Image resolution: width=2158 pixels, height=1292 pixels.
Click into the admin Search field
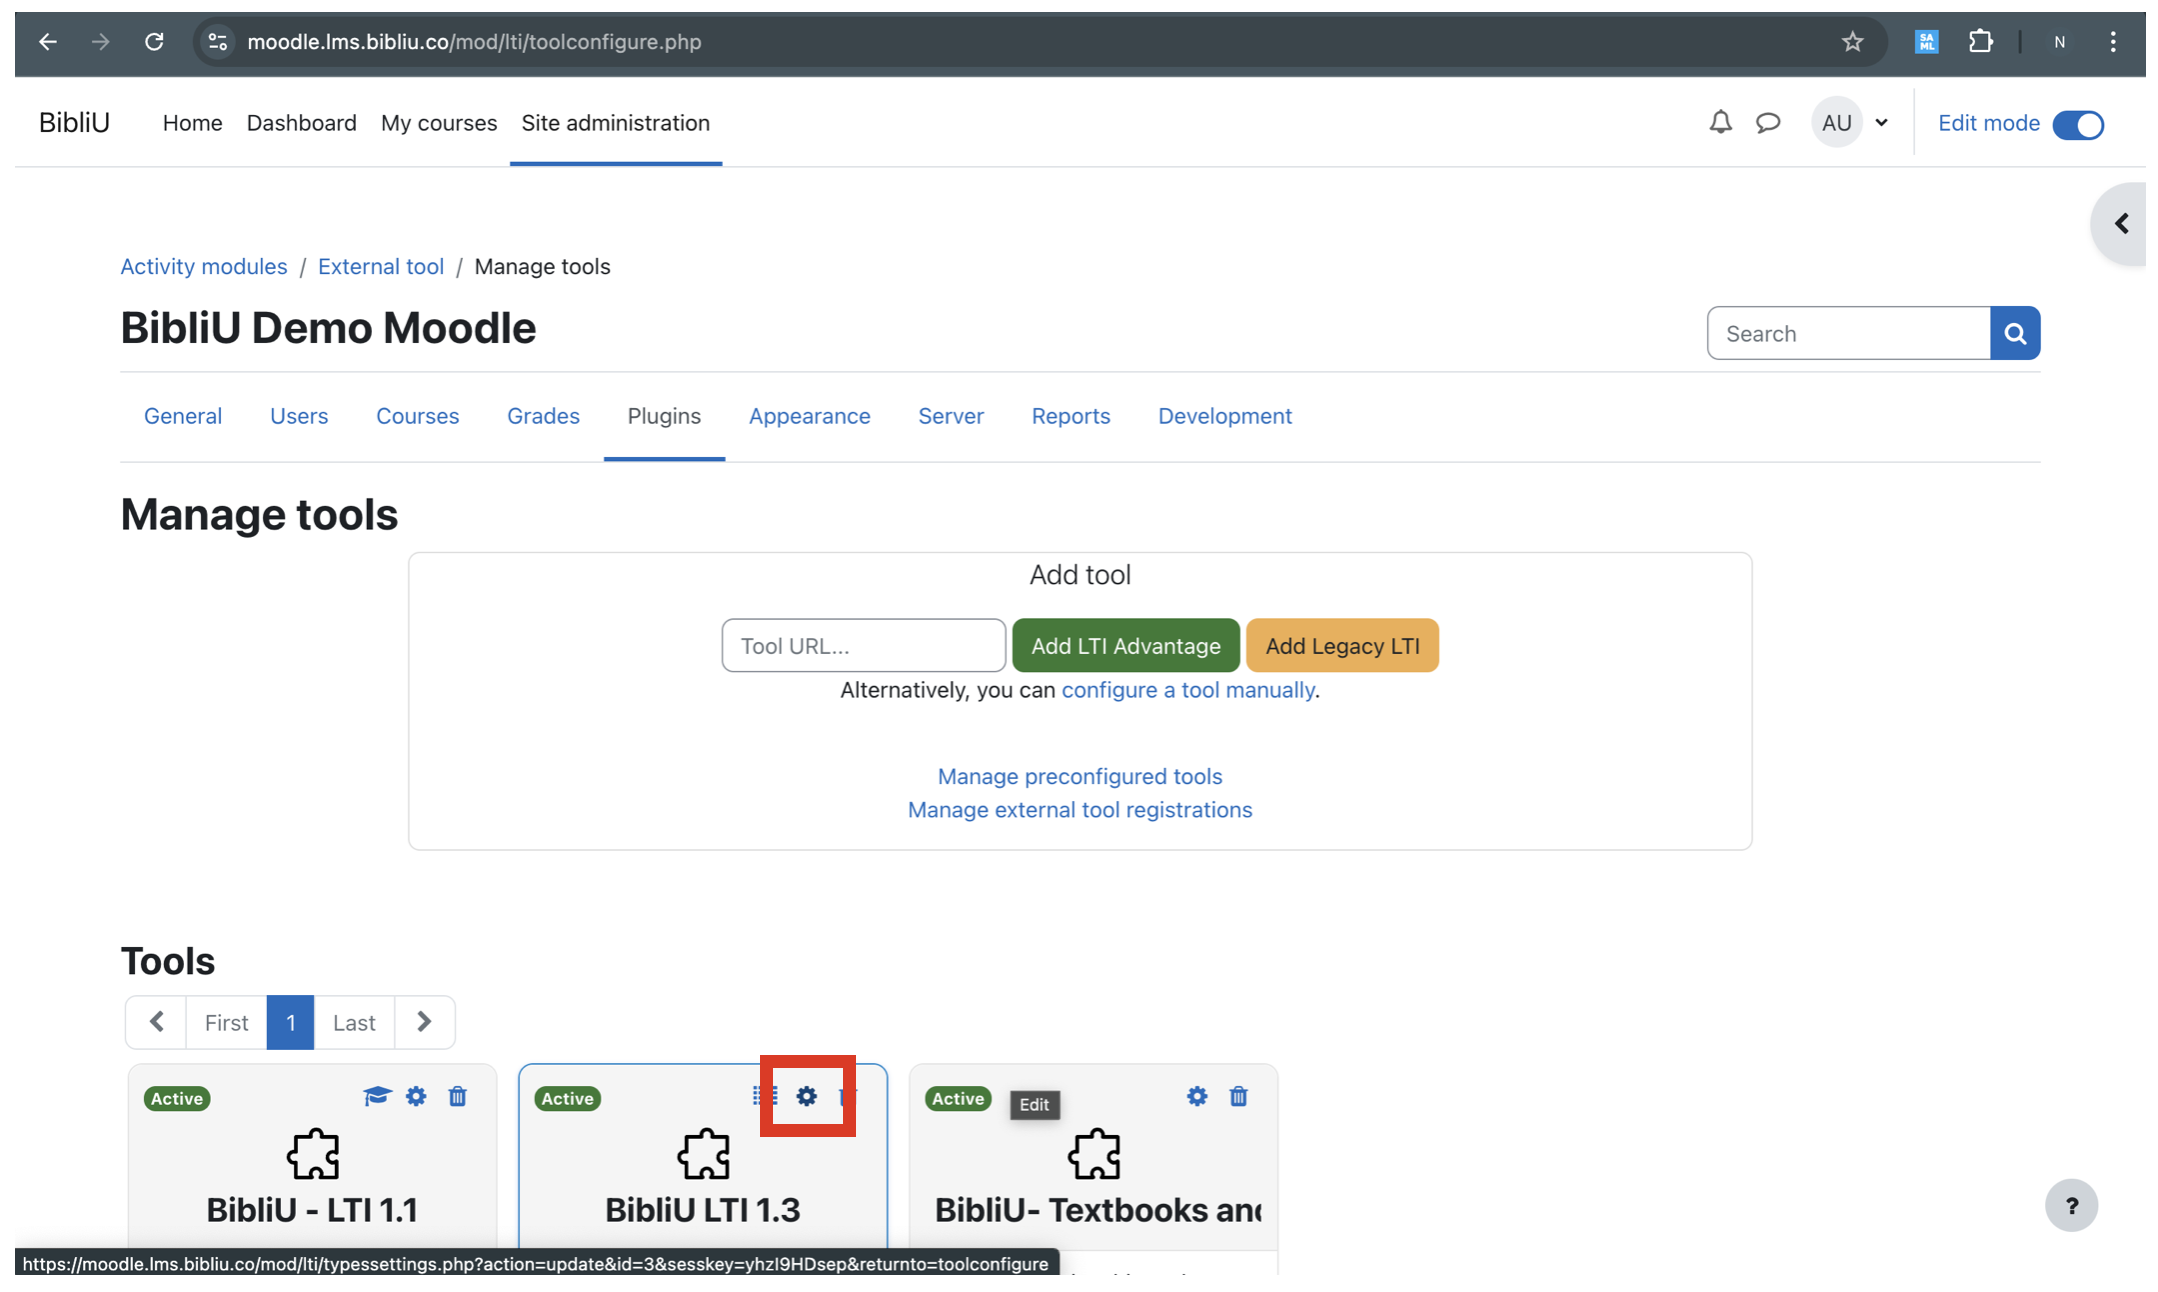(1849, 333)
